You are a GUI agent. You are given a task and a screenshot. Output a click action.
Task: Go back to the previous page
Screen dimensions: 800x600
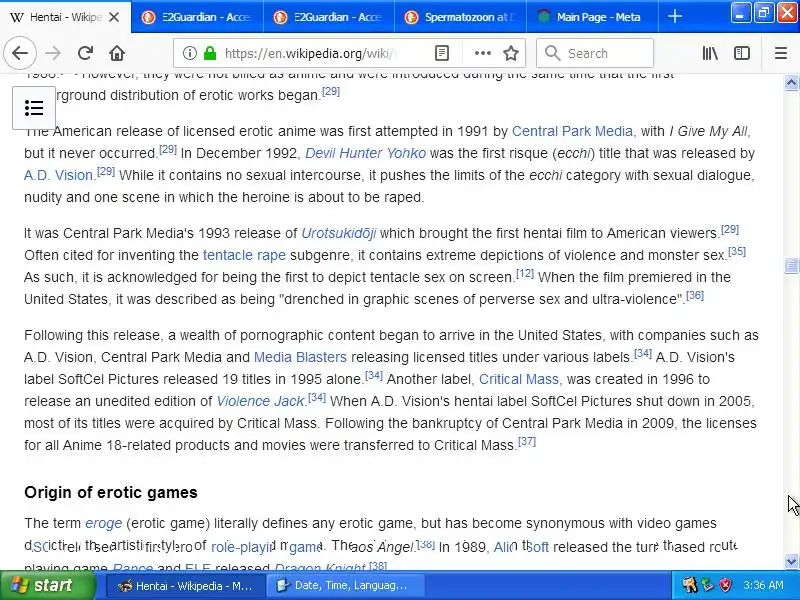19,53
